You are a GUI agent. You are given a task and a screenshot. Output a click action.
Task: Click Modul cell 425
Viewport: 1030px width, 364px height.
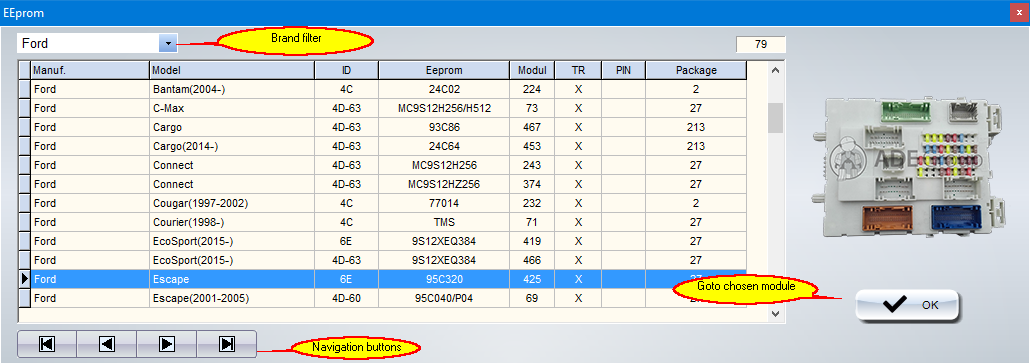pos(532,280)
